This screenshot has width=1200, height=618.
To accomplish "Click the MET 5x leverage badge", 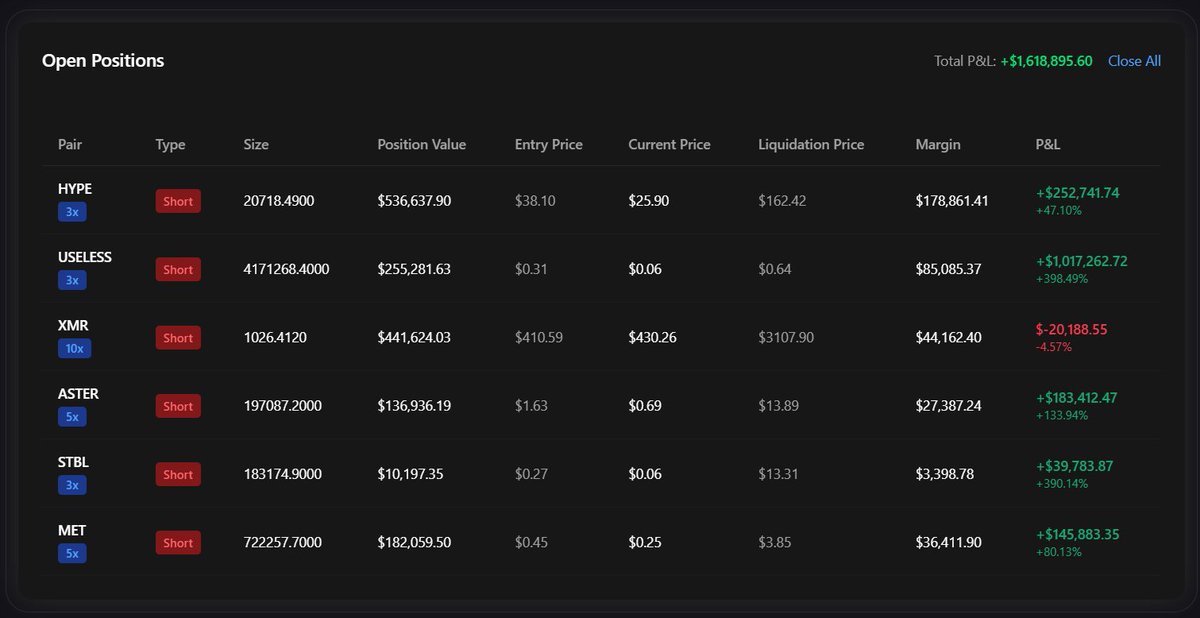I will click(72, 553).
